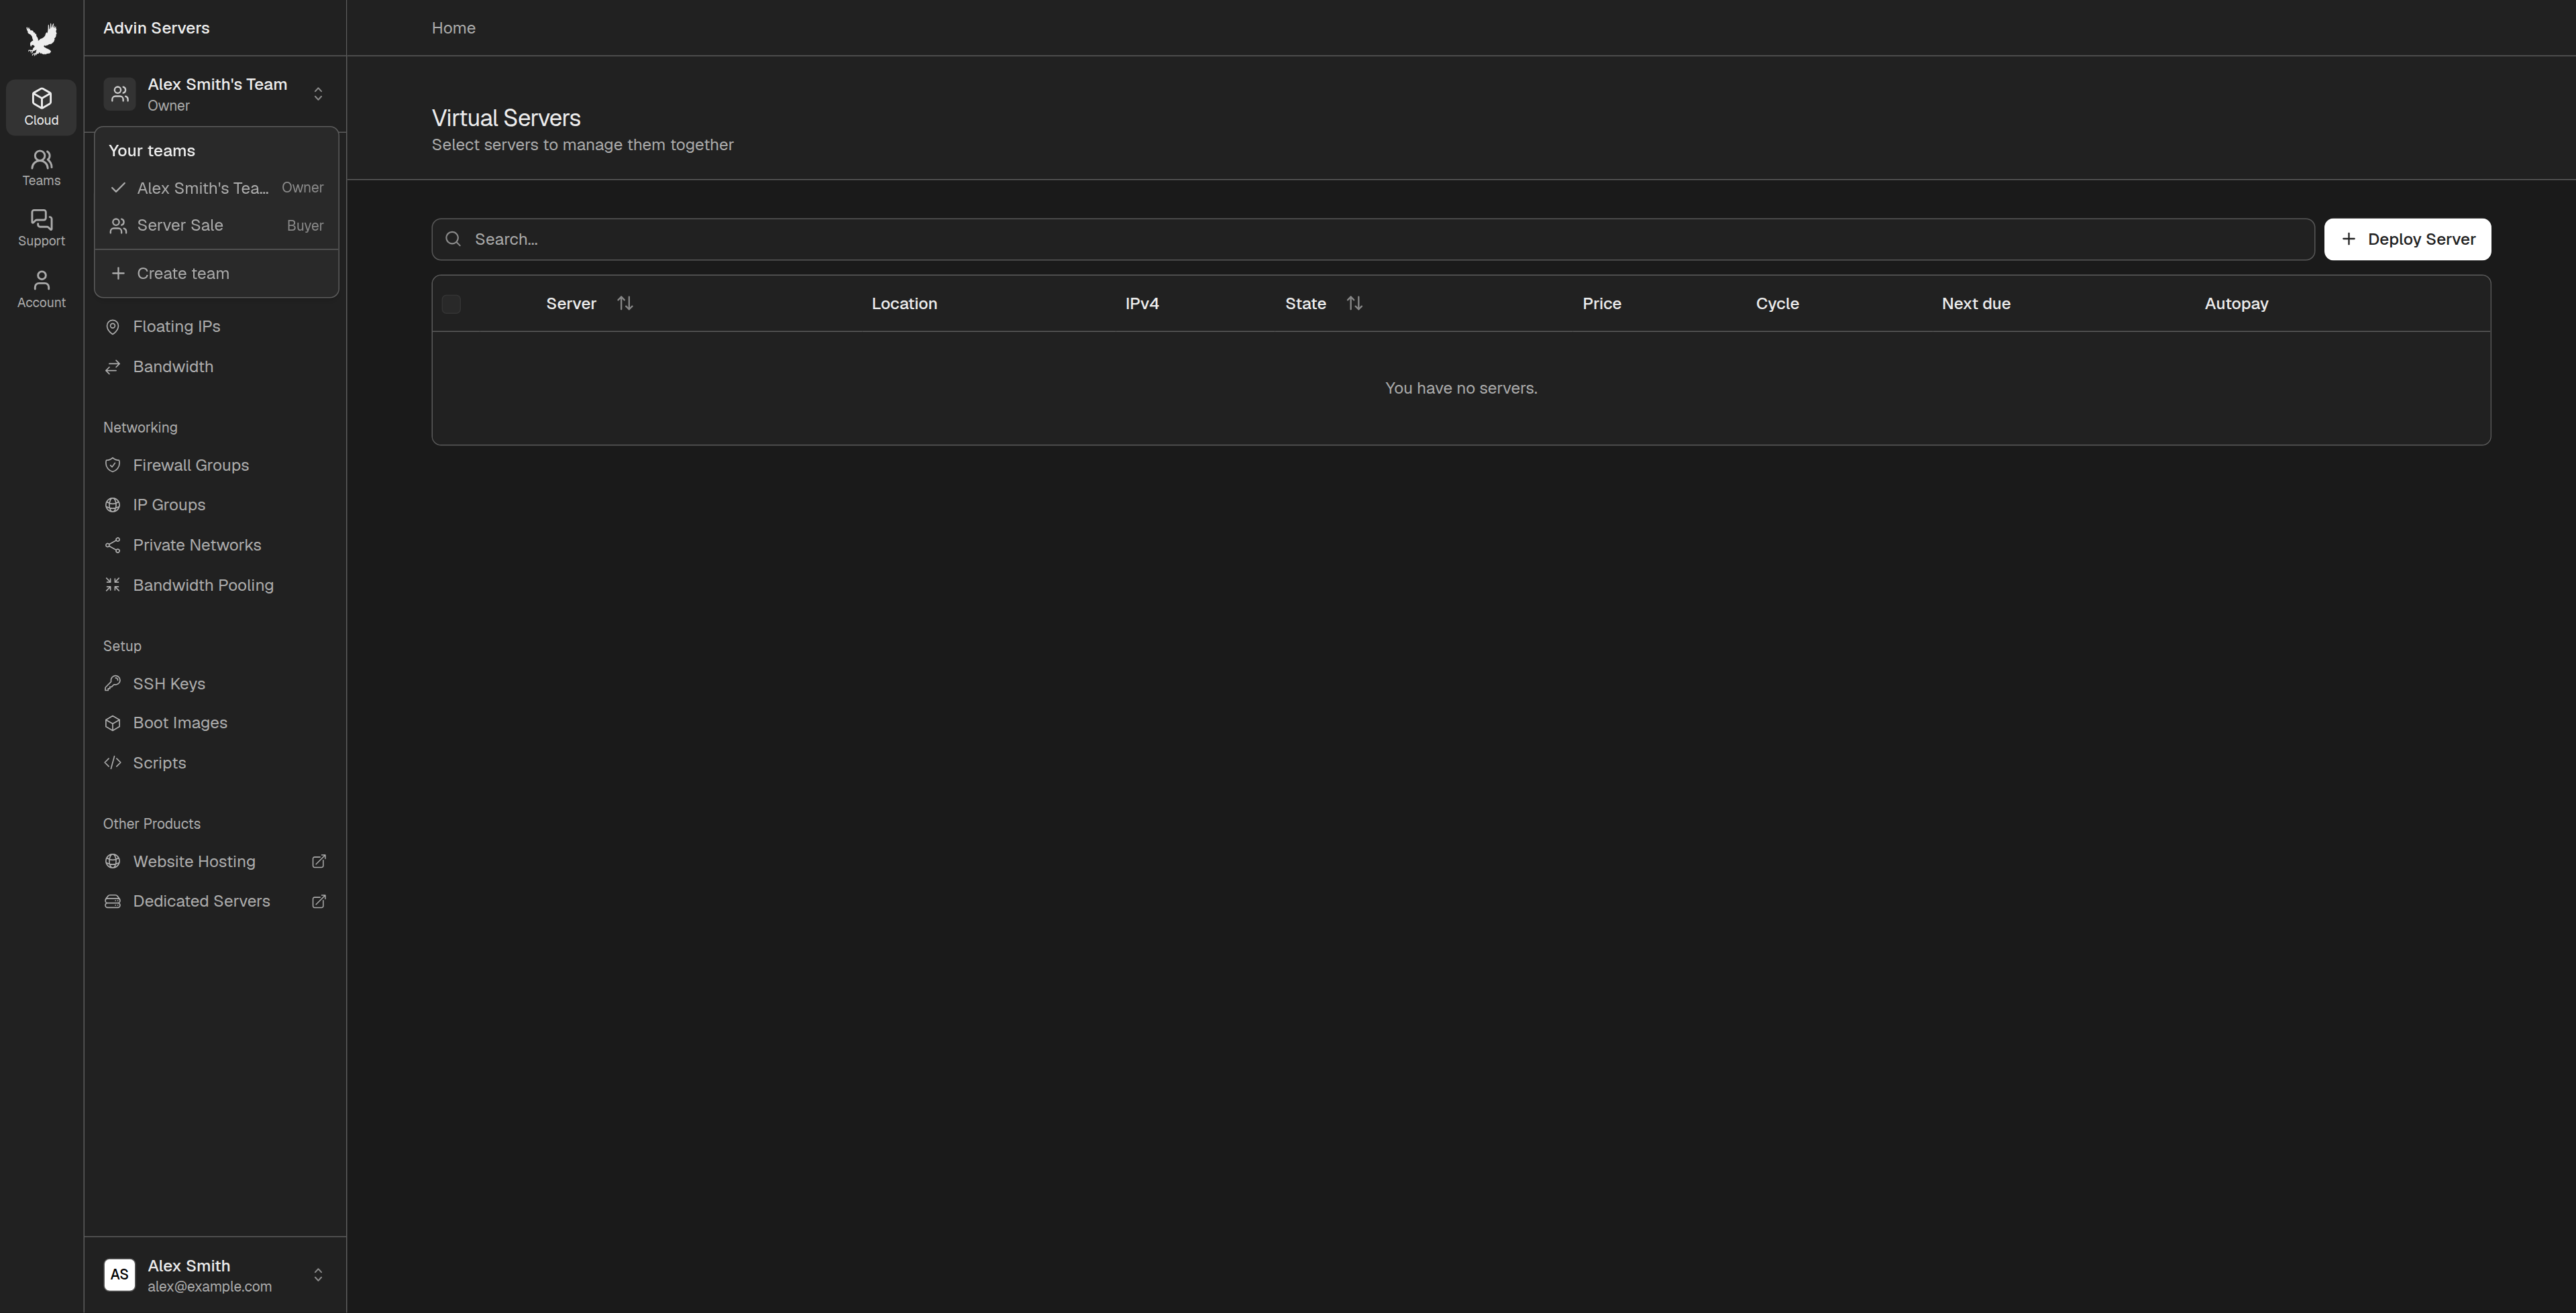Click the search magnifier icon
The width and height of the screenshot is (2576, 1313).
[453, 239]
